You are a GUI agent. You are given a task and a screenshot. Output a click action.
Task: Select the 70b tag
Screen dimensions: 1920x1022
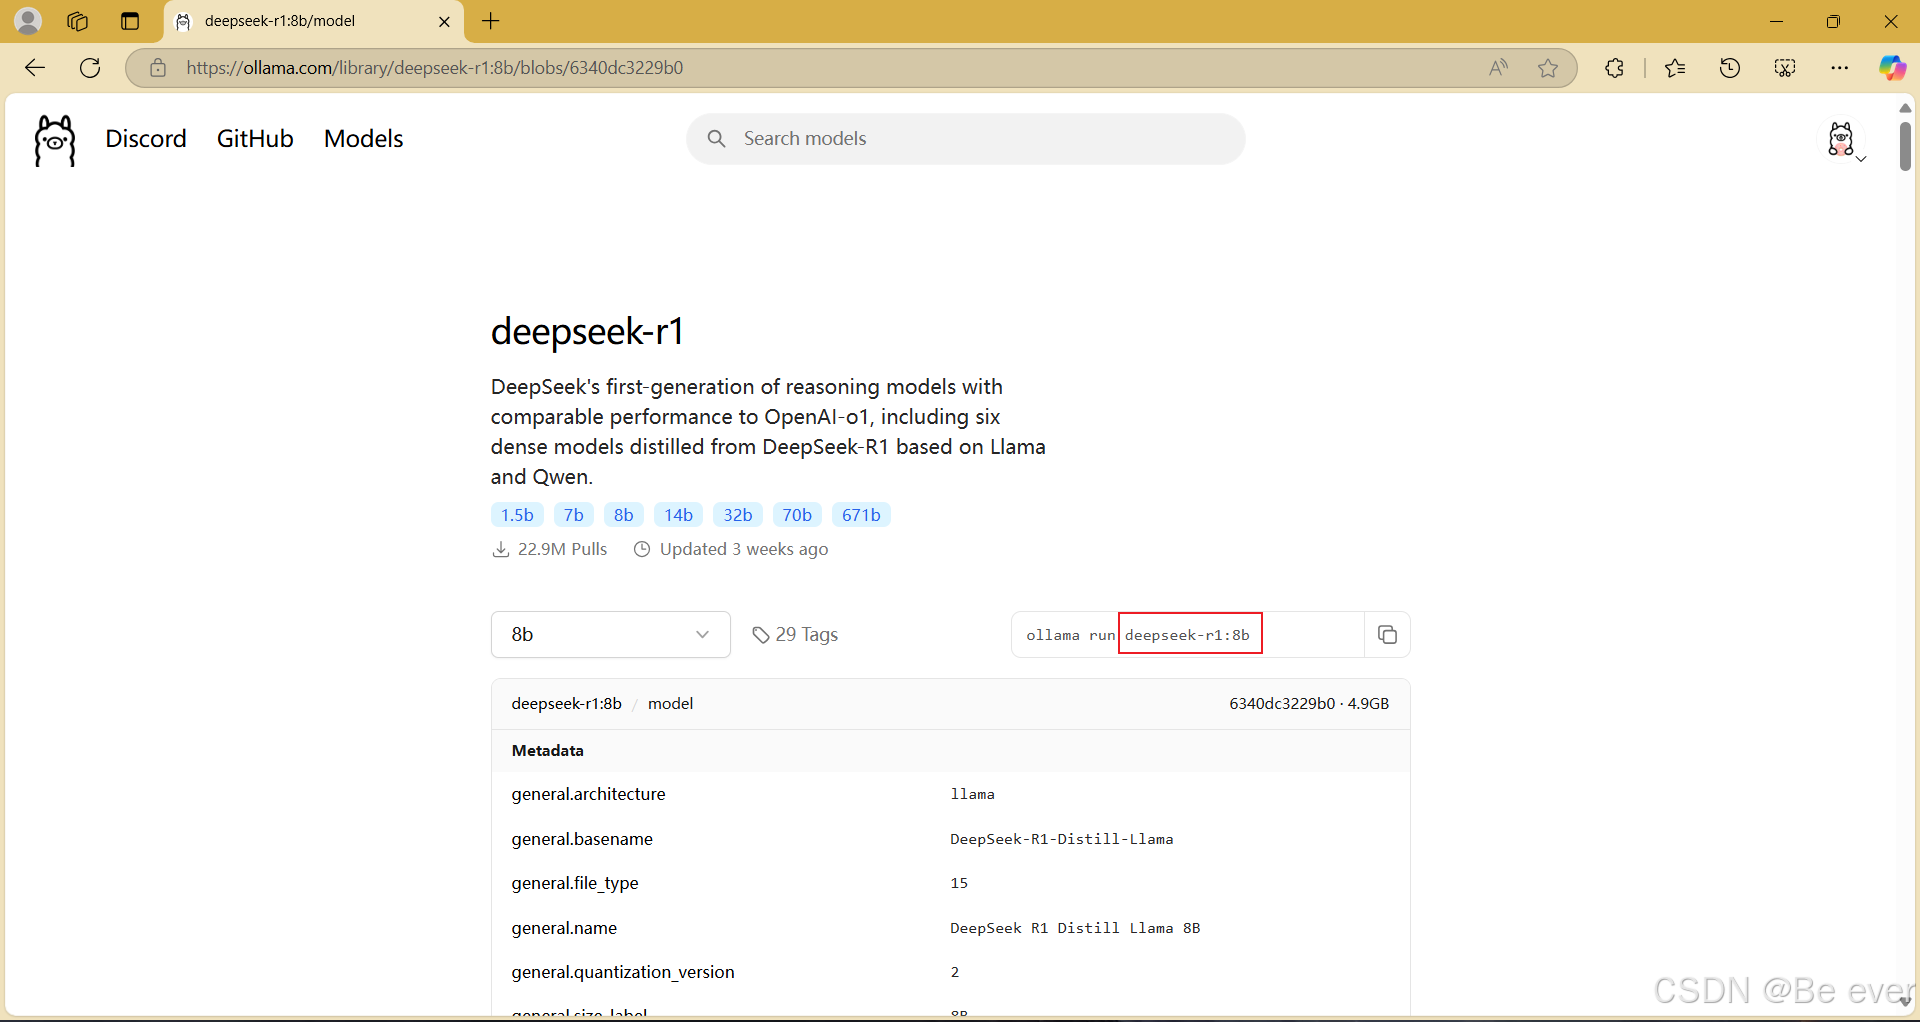pyautogui.click(x=796, y=514)
